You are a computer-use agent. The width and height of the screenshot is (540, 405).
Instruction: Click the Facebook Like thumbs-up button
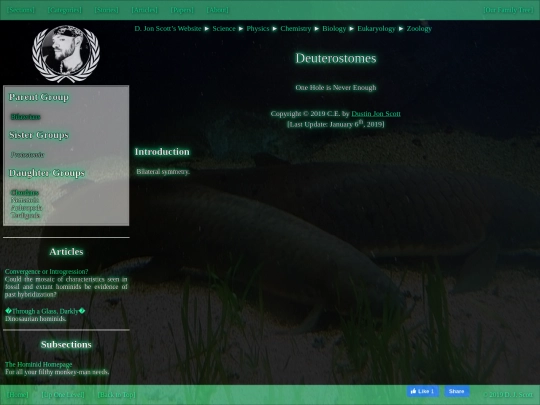tap(423, 391)
